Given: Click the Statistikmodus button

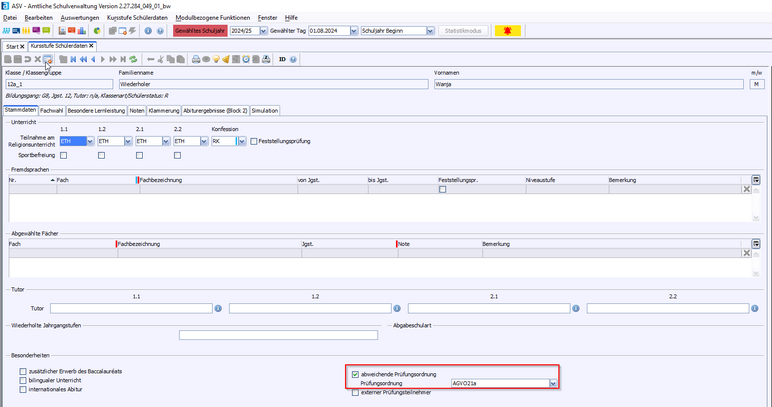Looking at the screenshot, I should (463, 31).
